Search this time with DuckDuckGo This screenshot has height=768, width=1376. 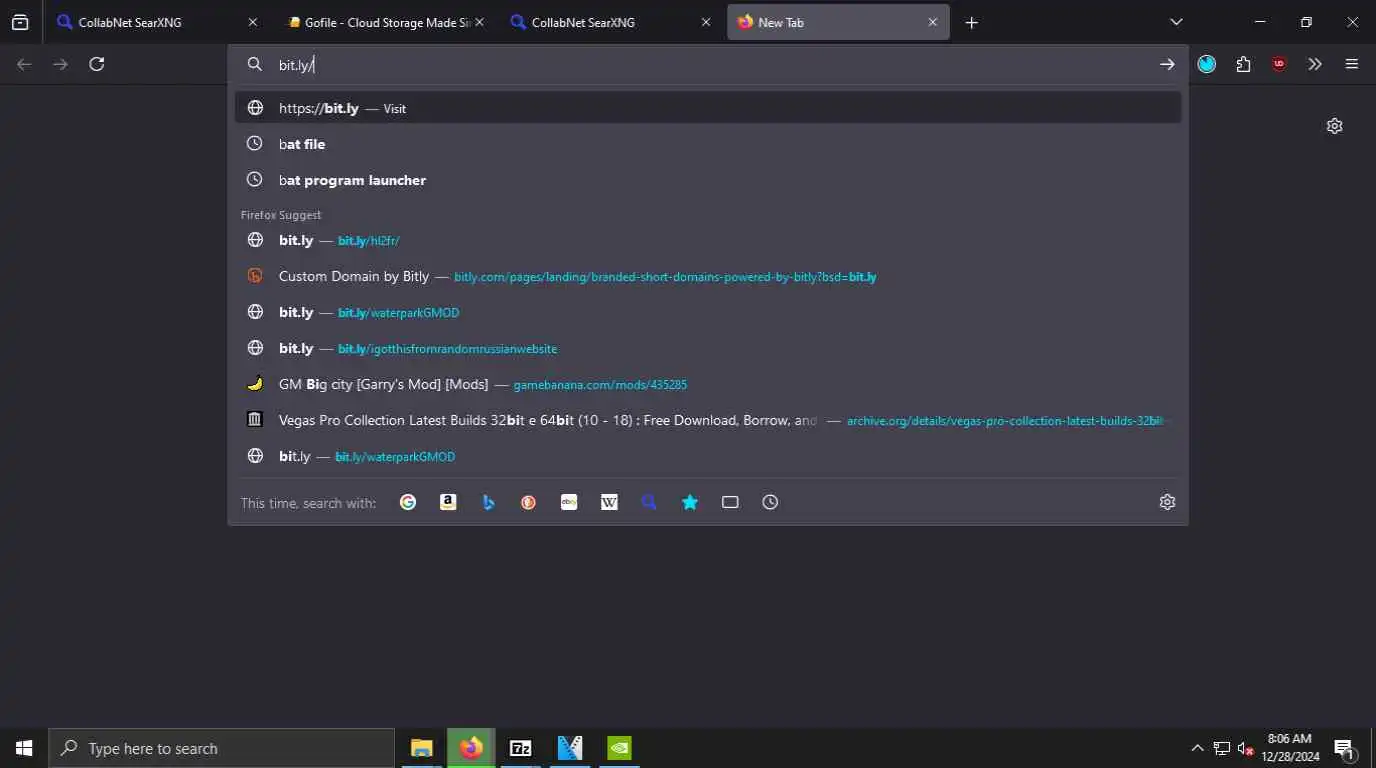click(528, 502)
